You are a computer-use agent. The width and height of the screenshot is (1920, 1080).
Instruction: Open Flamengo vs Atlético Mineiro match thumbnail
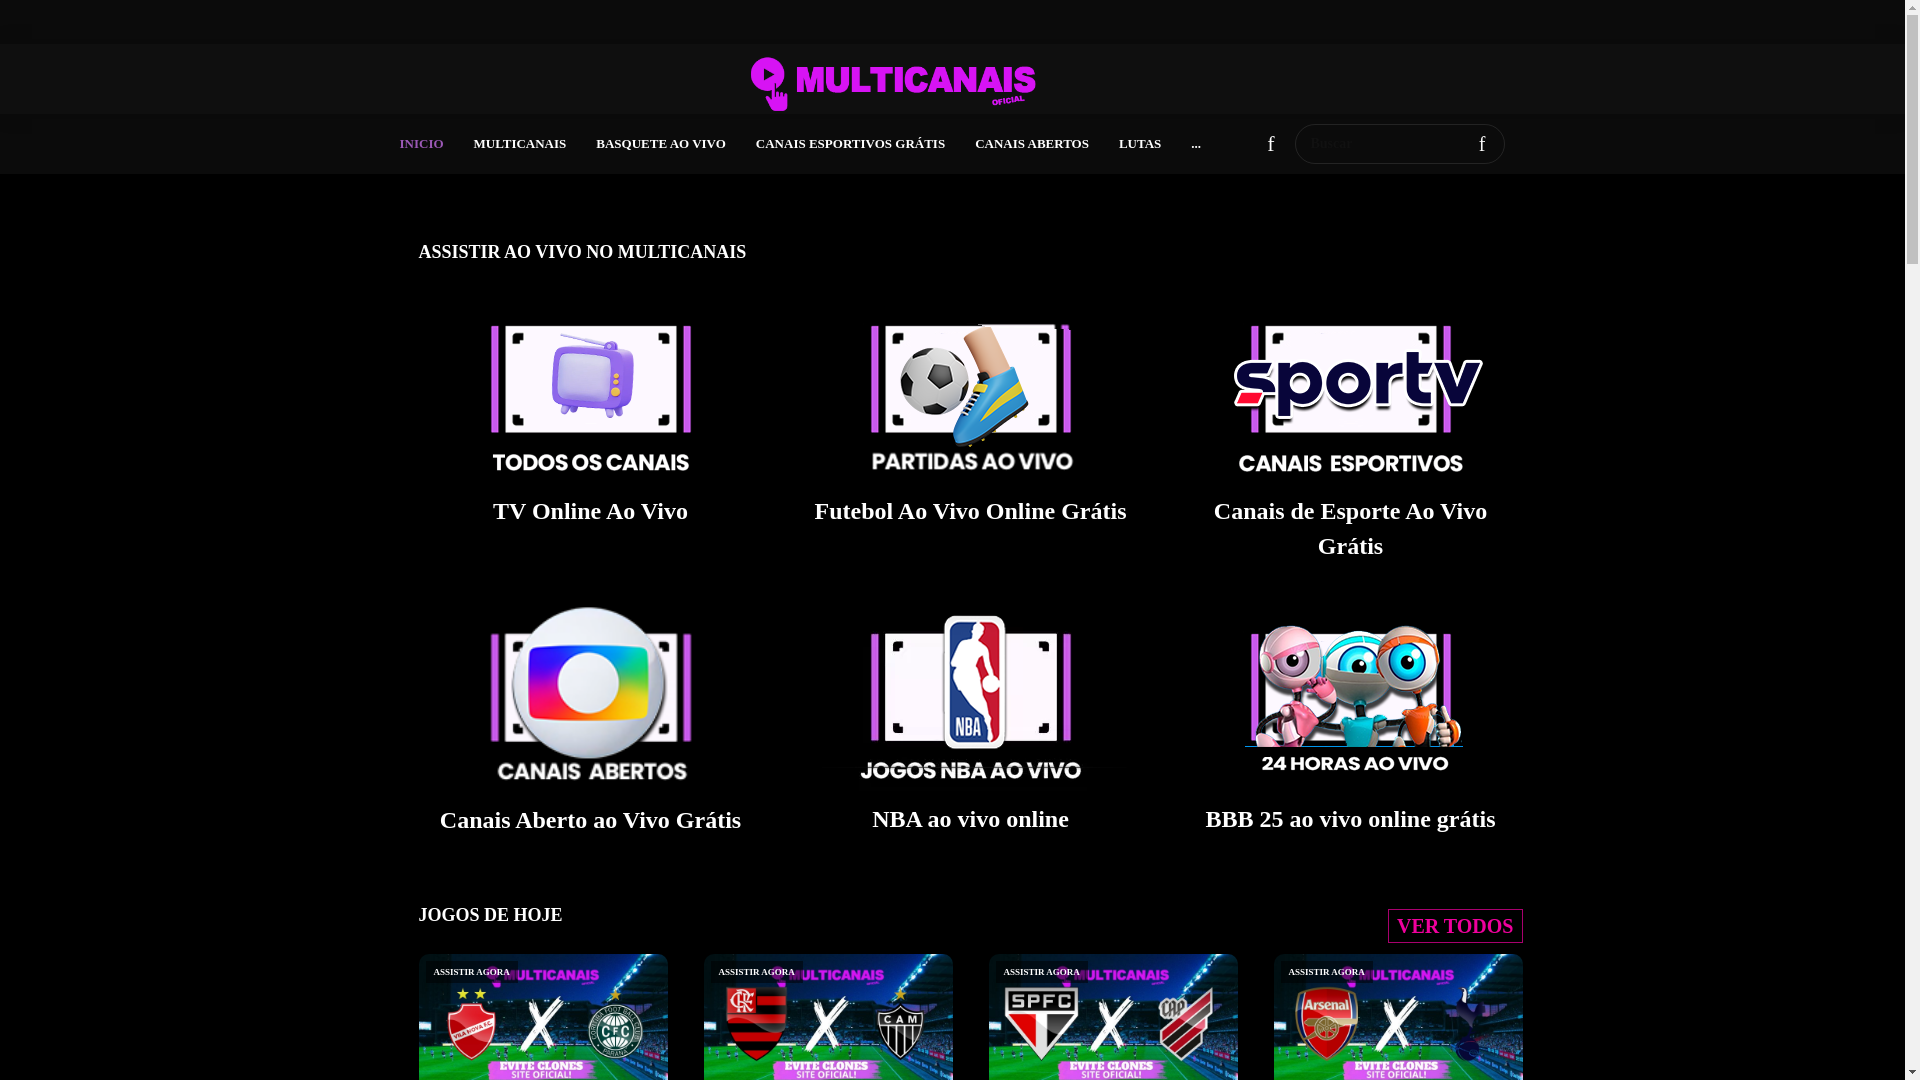pos(828,1017)
